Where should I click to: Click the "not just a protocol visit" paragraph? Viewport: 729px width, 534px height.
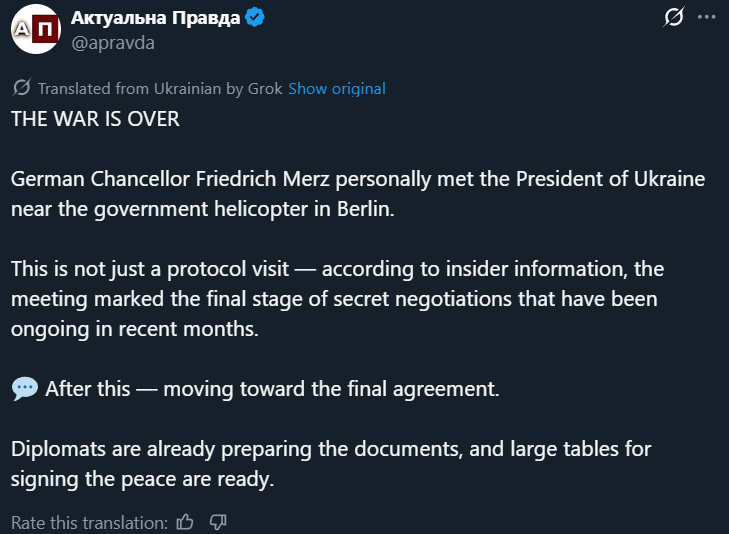pos(337,299)
